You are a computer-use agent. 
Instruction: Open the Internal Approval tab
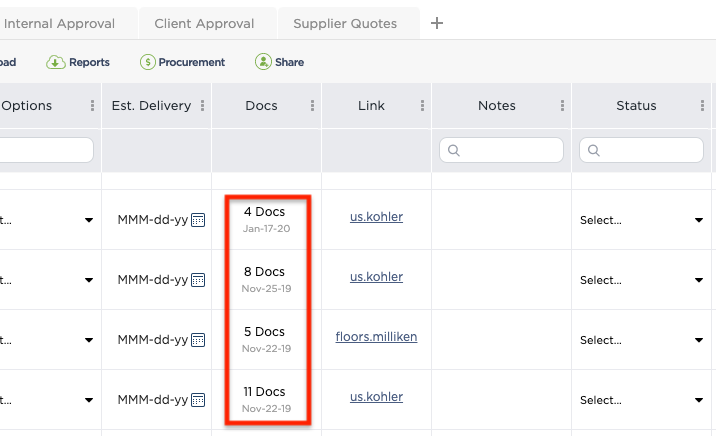coord(59,23)
